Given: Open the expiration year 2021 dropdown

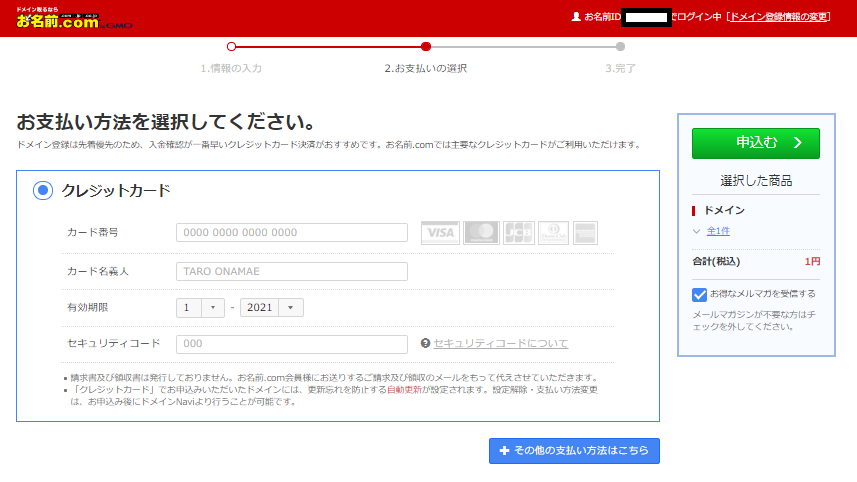Looking at the screenshot, I should coord(271,308).
